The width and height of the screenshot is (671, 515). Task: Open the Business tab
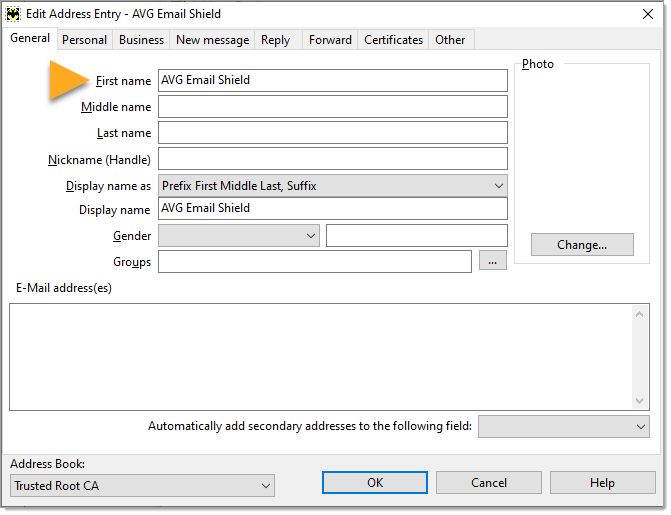[x=141, y=40]
